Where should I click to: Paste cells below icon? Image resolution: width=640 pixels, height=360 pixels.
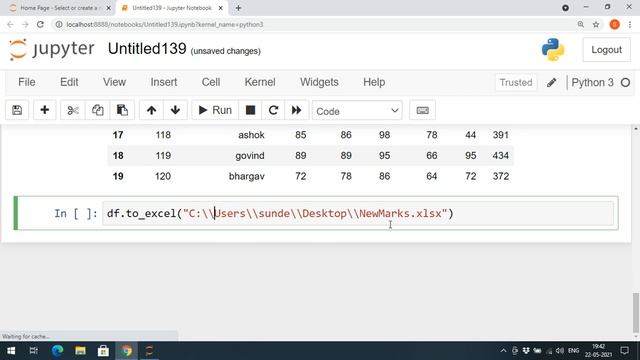point(122,110)
